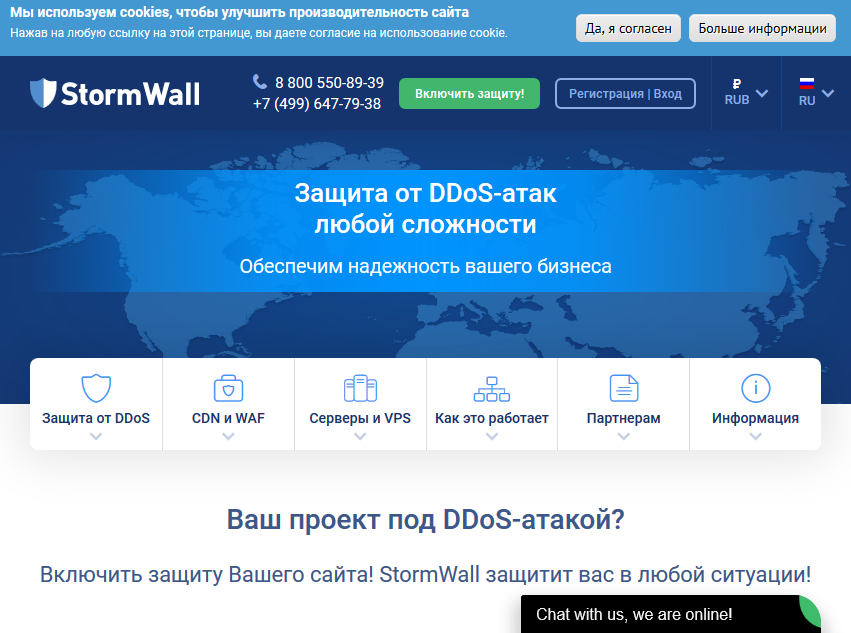Expand the RU language dropdown arrow
Image resolution: width=851 pixels, height=633 pixels.
tap(828, 93)
